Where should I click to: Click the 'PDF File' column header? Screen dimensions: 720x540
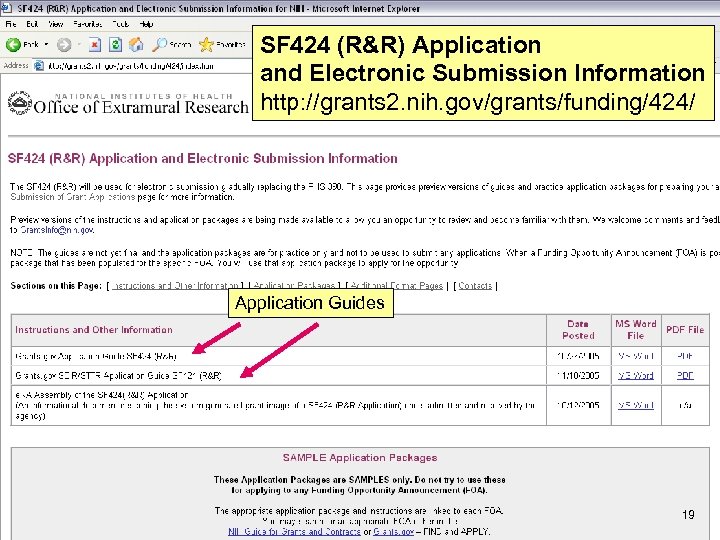[685, 330]
